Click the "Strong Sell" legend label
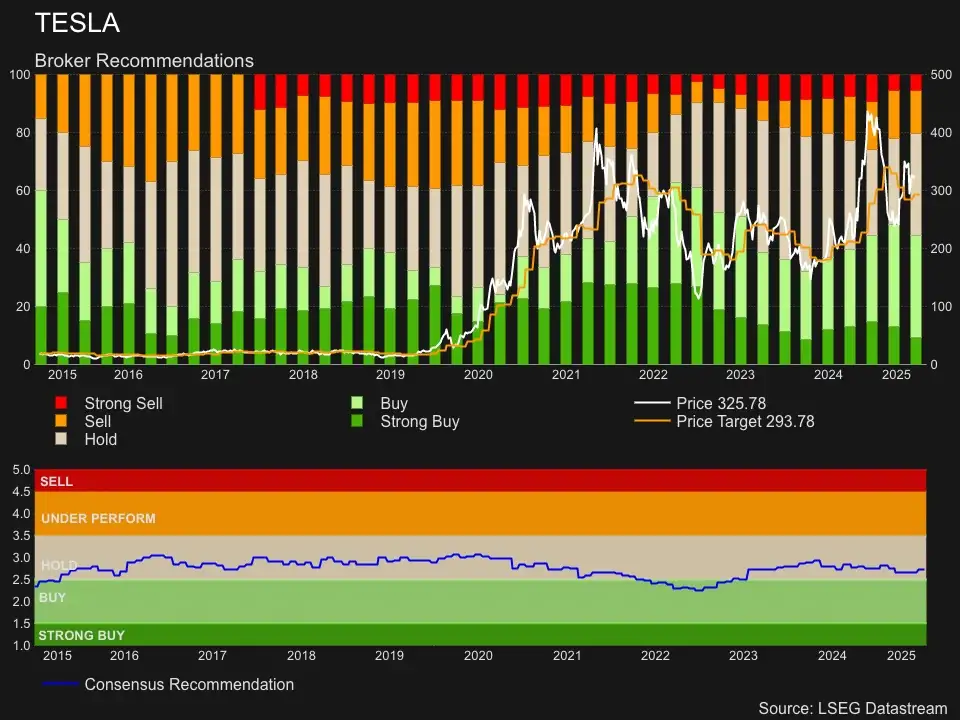Viewport: 960px width, 720px height. tap(124, 403)
